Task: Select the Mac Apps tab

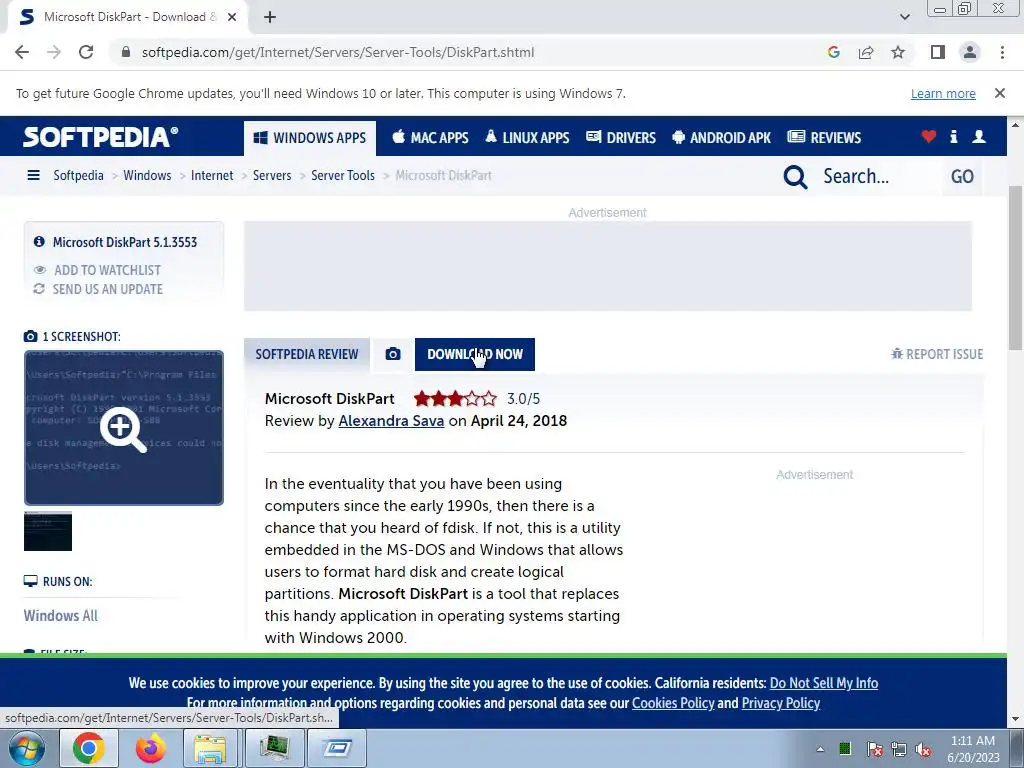Action: [430, 138]
